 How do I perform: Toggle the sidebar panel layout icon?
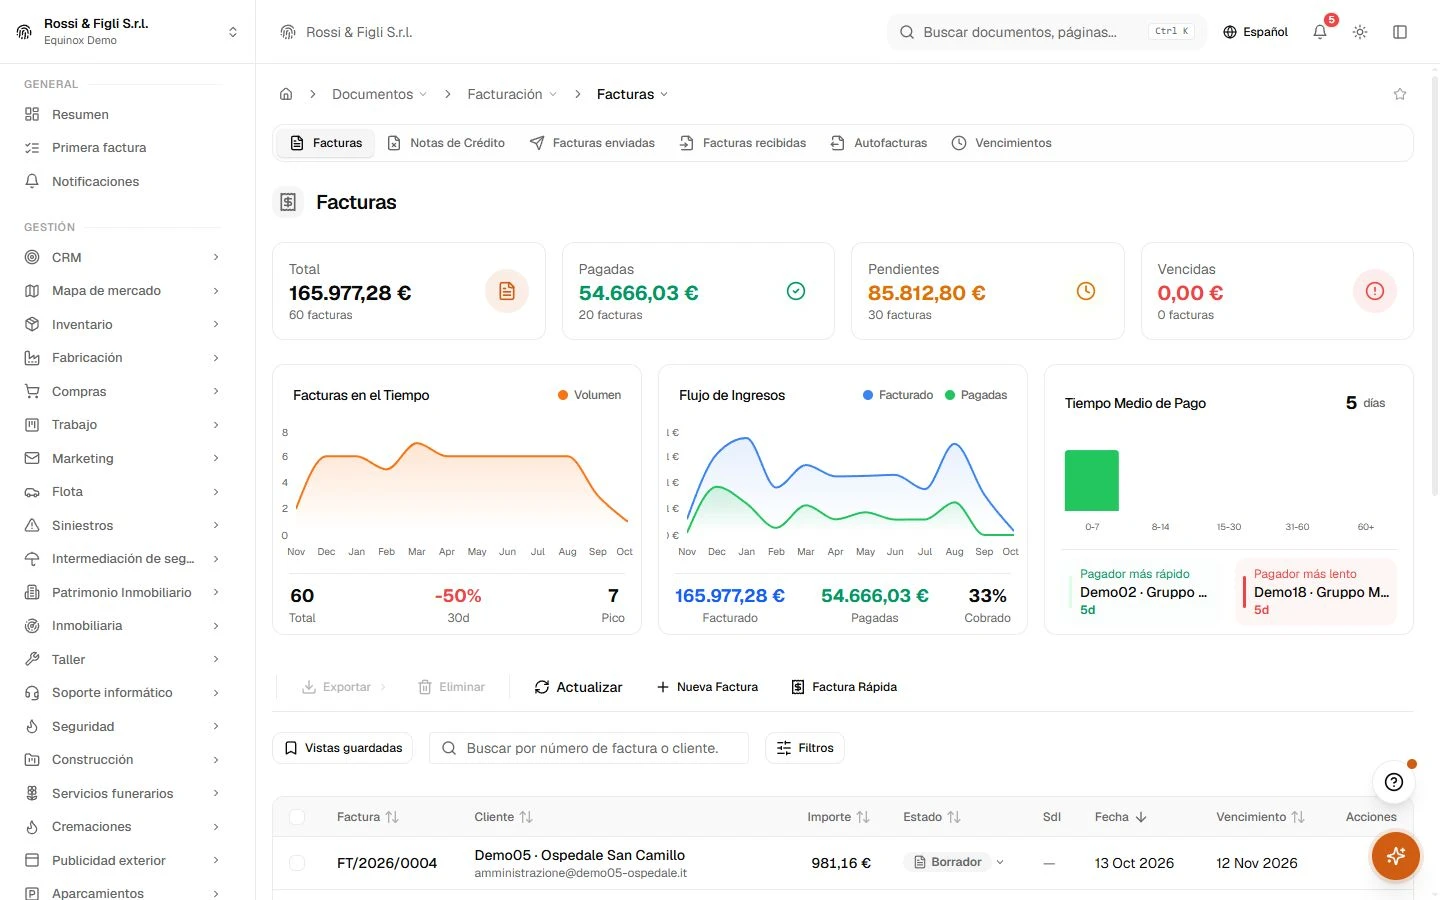pyautogui.click(x=1400, y=32)
